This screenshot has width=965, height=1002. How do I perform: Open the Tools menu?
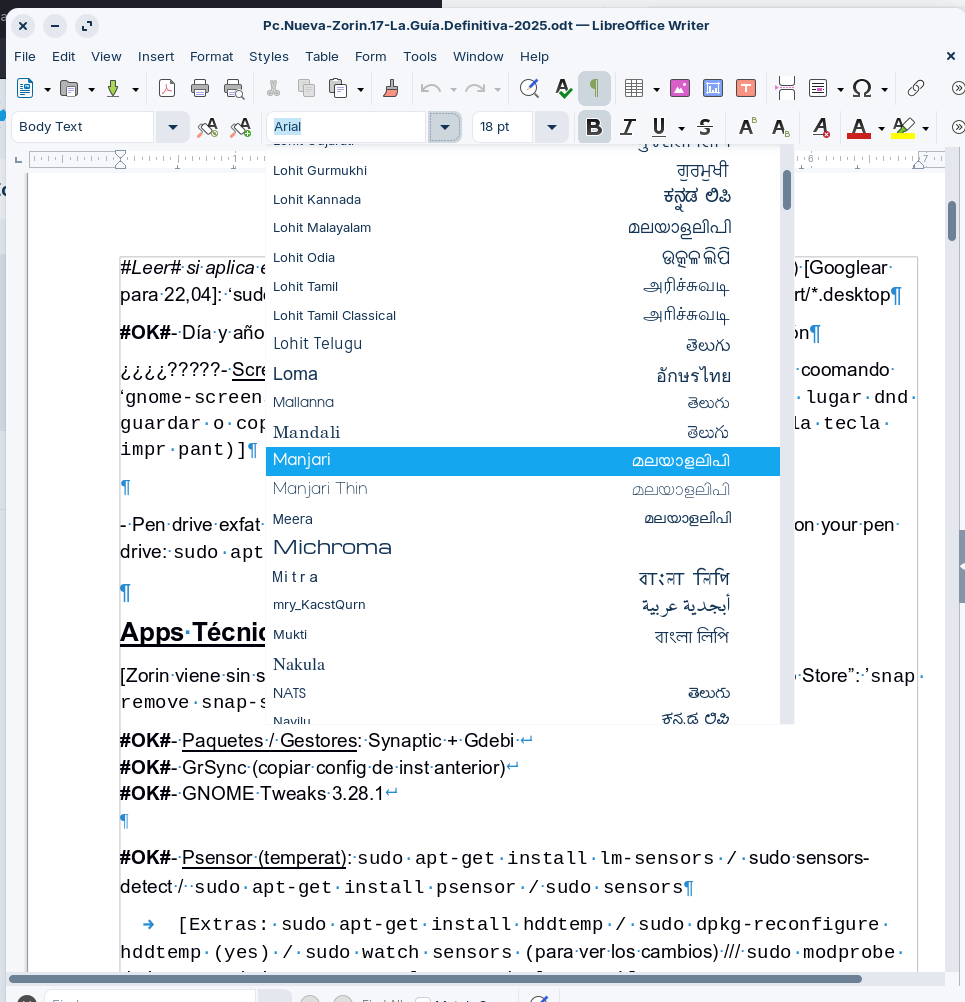(x=420, y=57)
